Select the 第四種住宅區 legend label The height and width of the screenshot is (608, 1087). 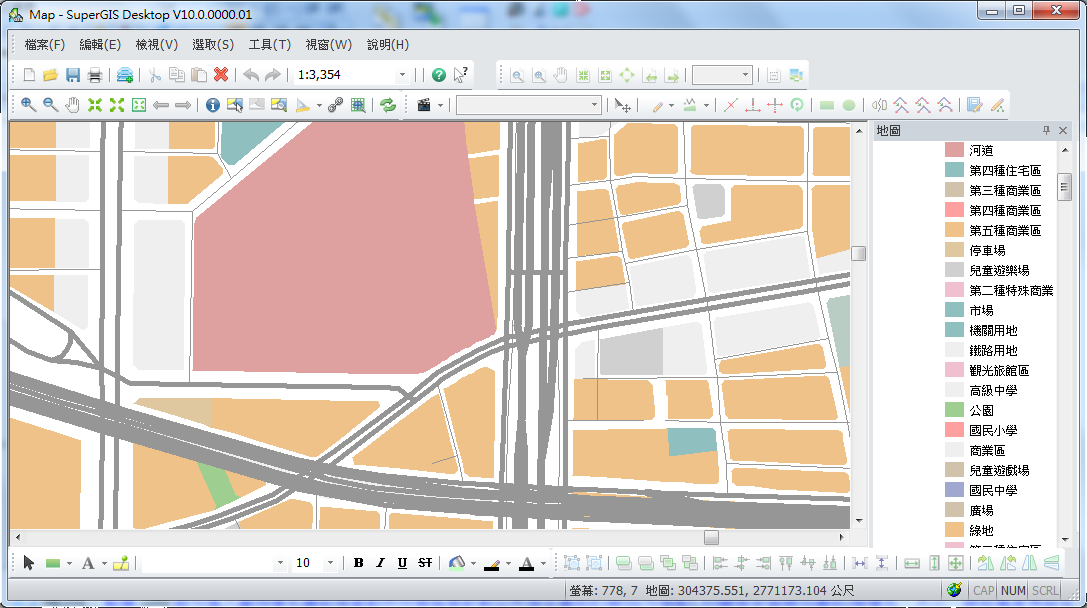click(1005, 171)
